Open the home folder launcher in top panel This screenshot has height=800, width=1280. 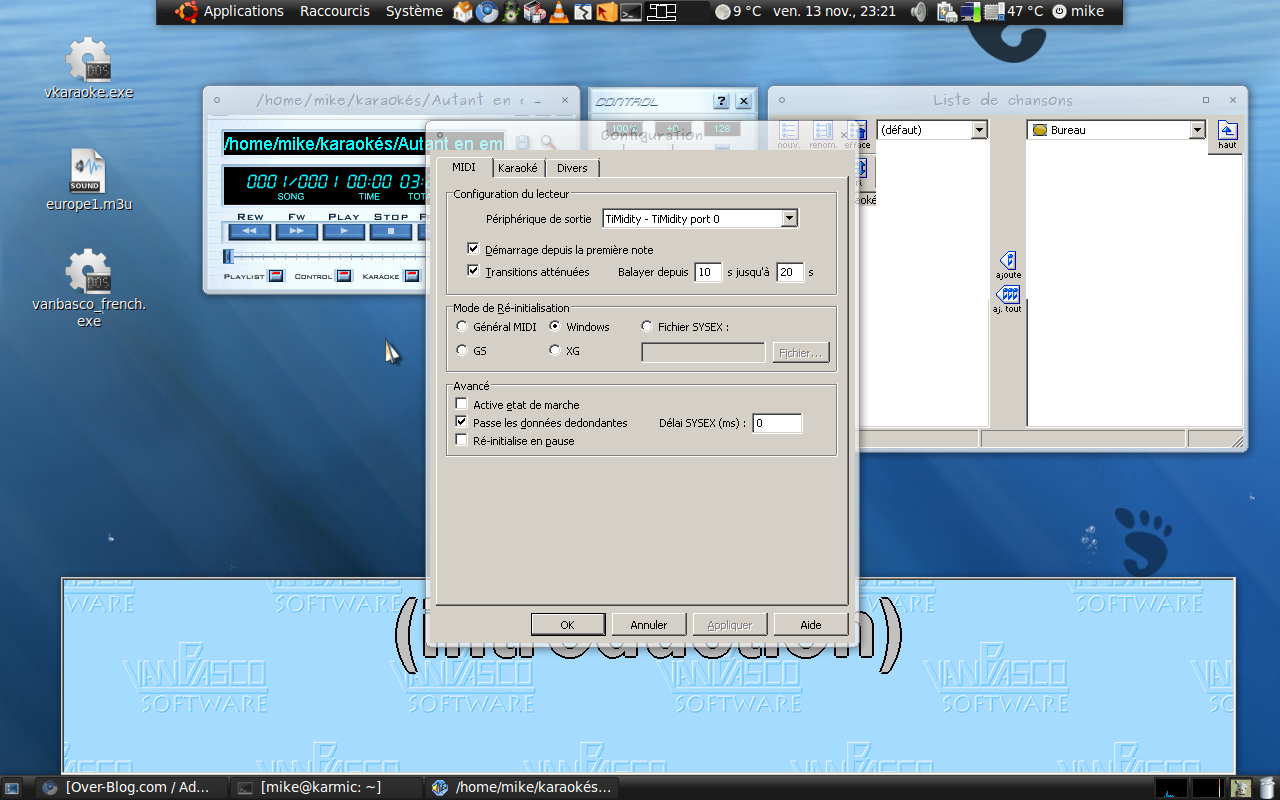(x=462, y=12)
